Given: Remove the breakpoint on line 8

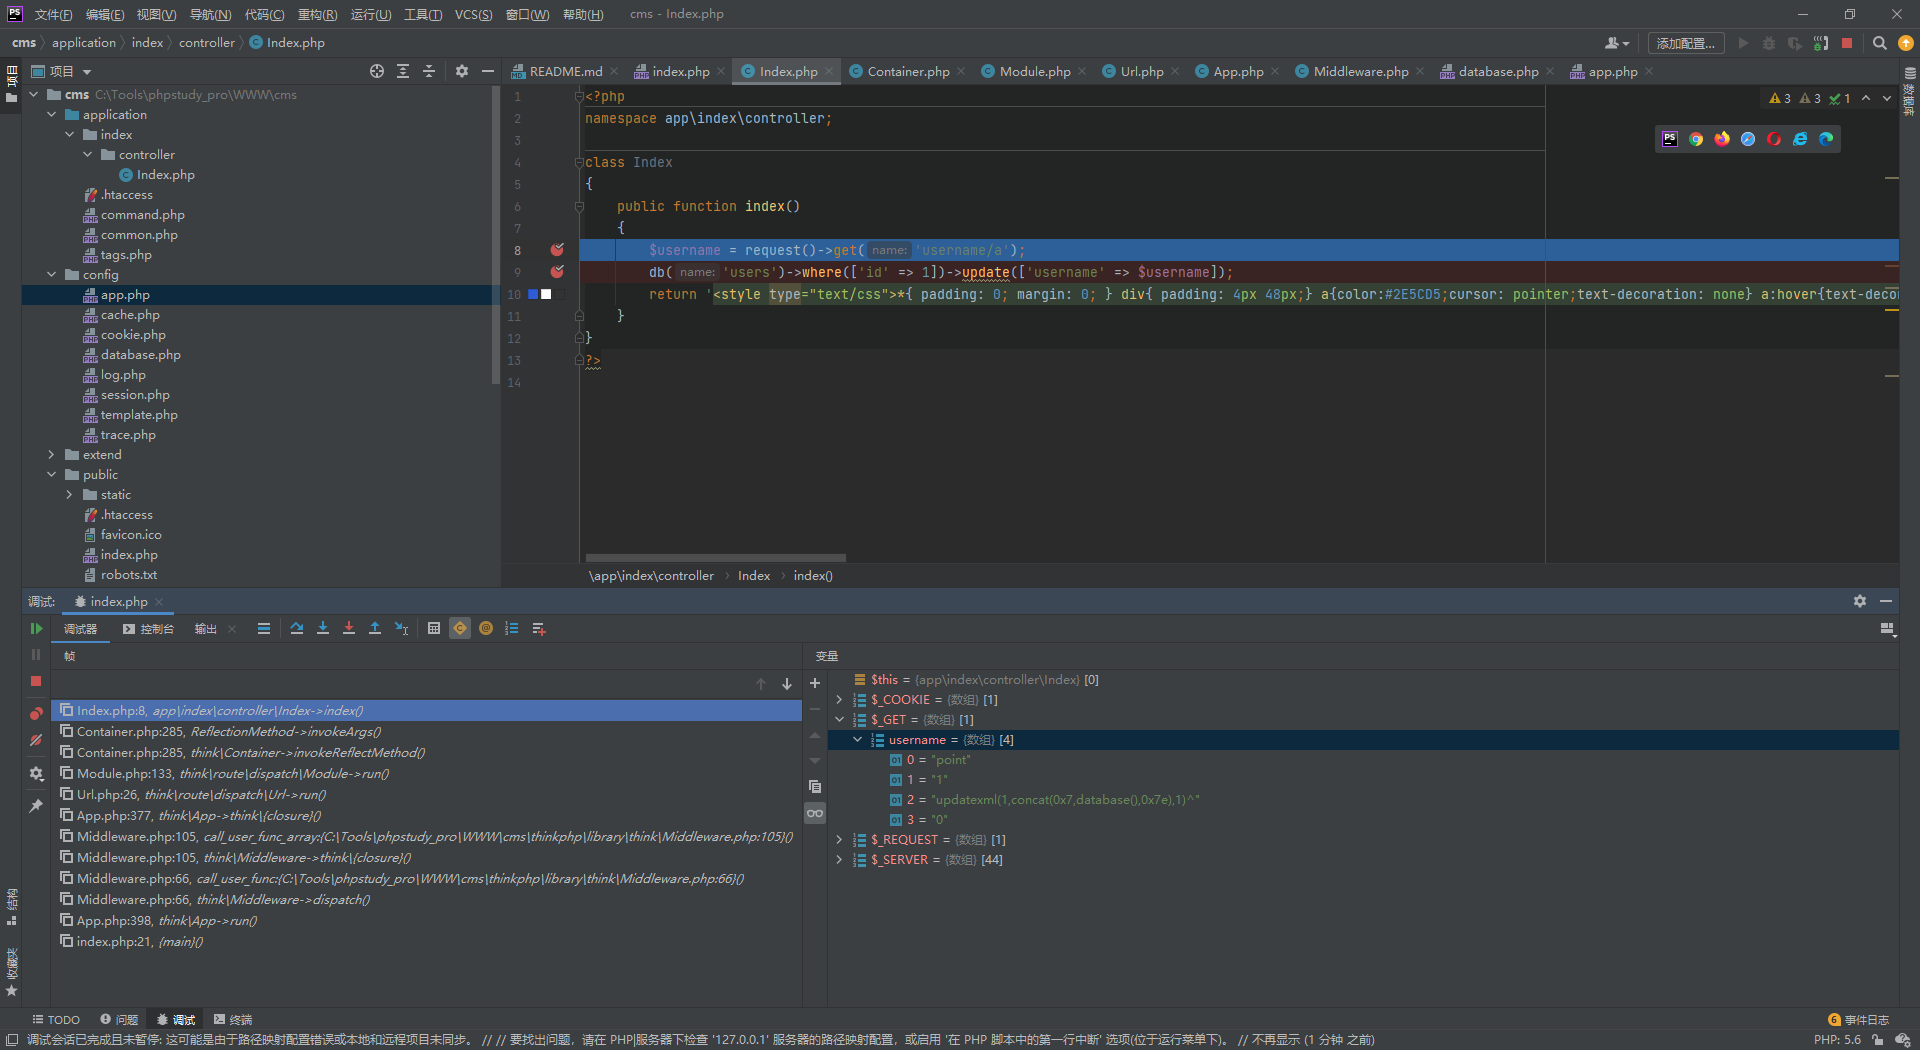Looking at the screenshot, I should pos(557,250).
